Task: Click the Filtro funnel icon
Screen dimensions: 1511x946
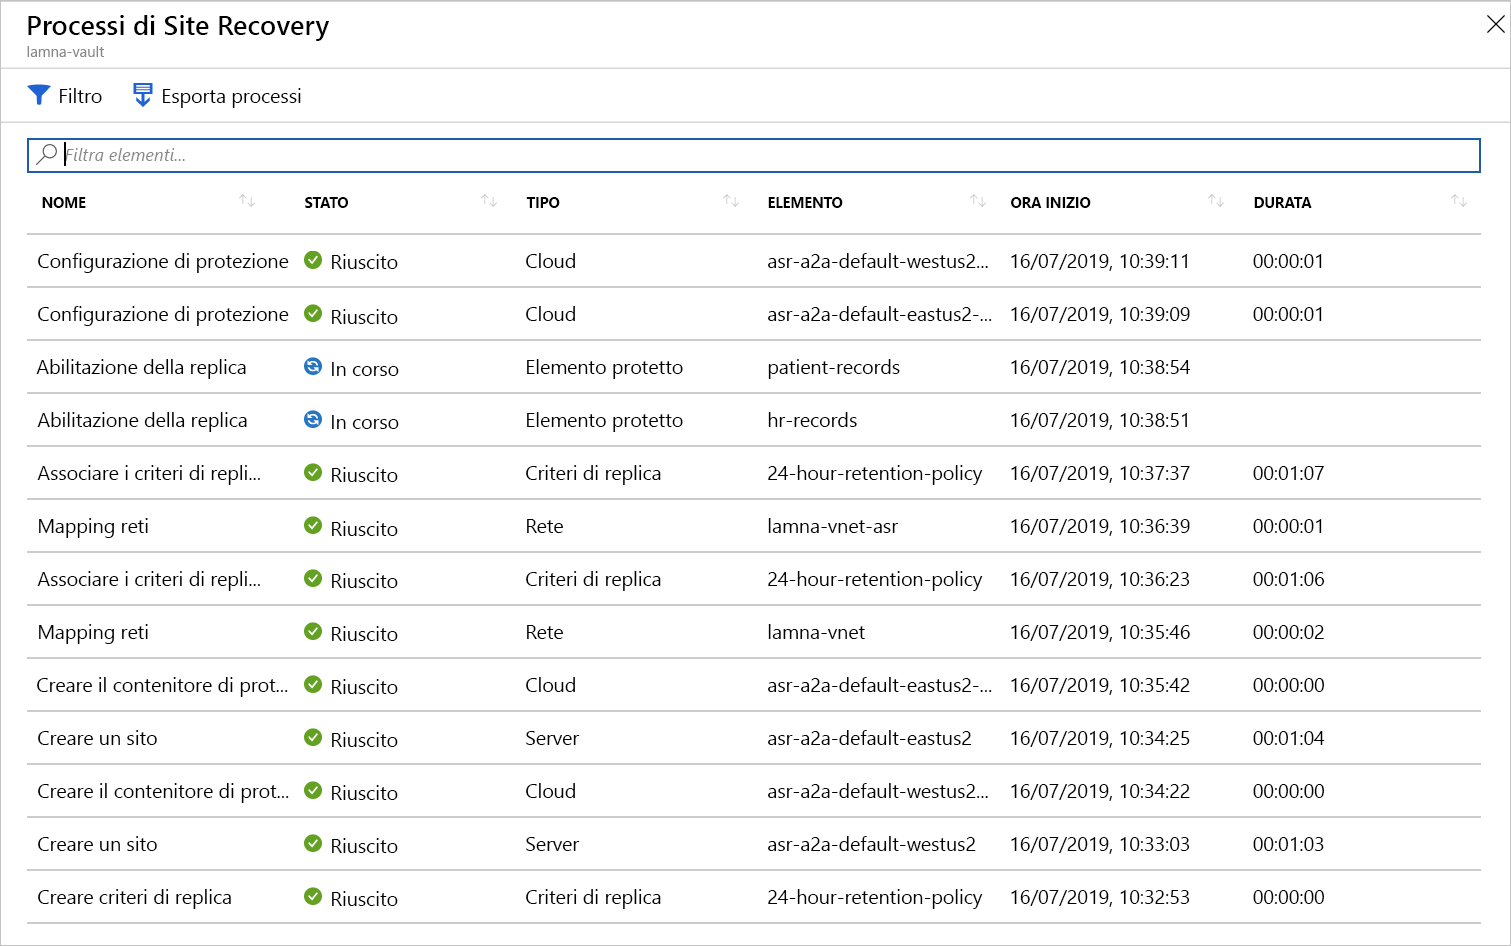Action: pos(39,95)
